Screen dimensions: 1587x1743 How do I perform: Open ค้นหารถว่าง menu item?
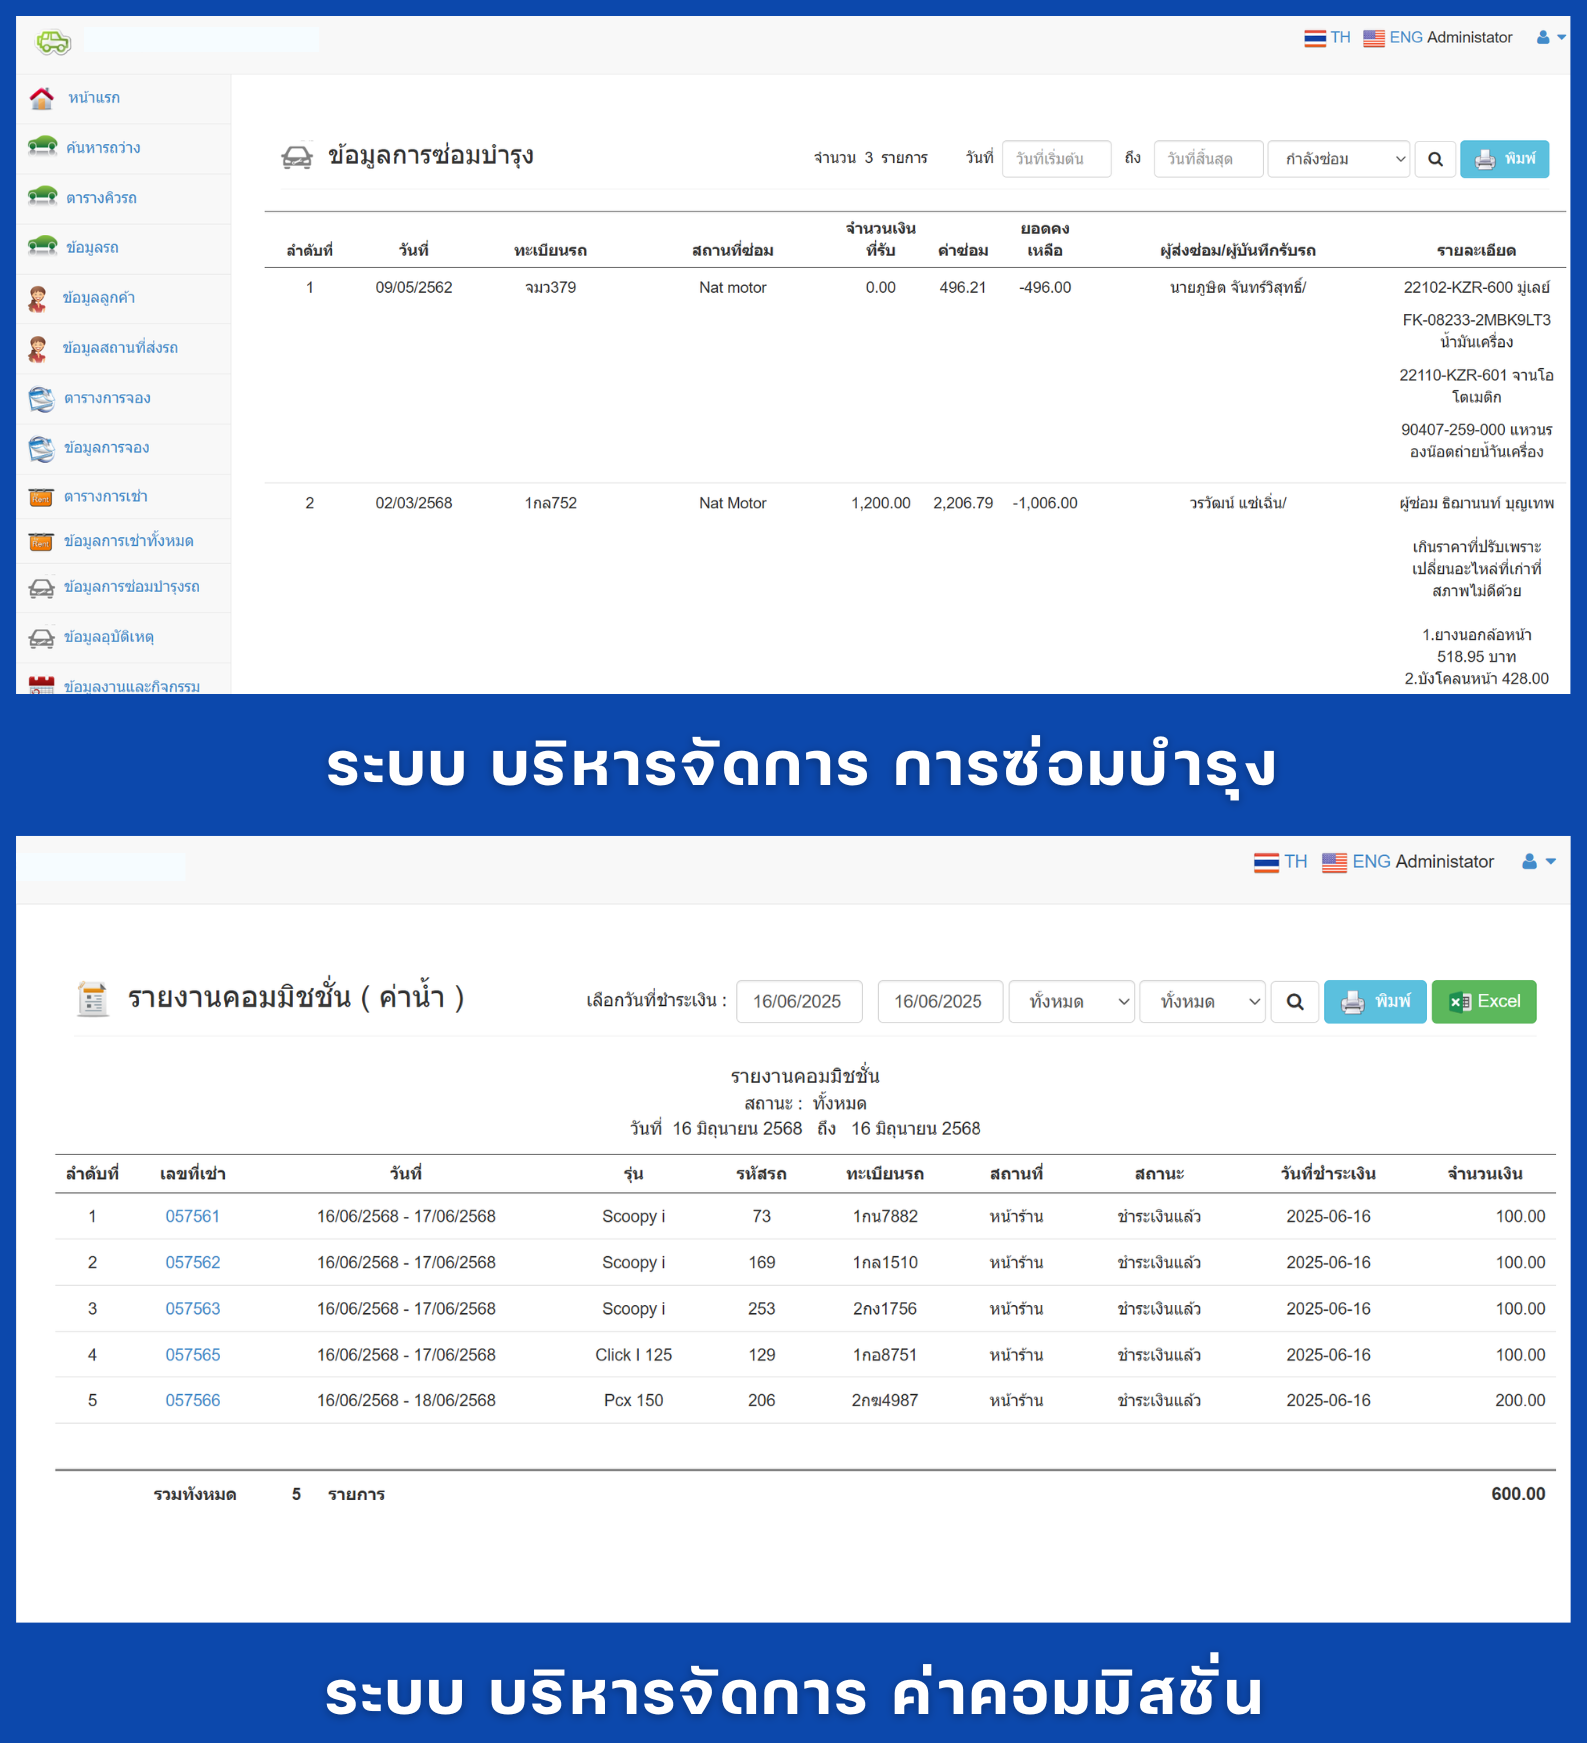click(103, 148)
